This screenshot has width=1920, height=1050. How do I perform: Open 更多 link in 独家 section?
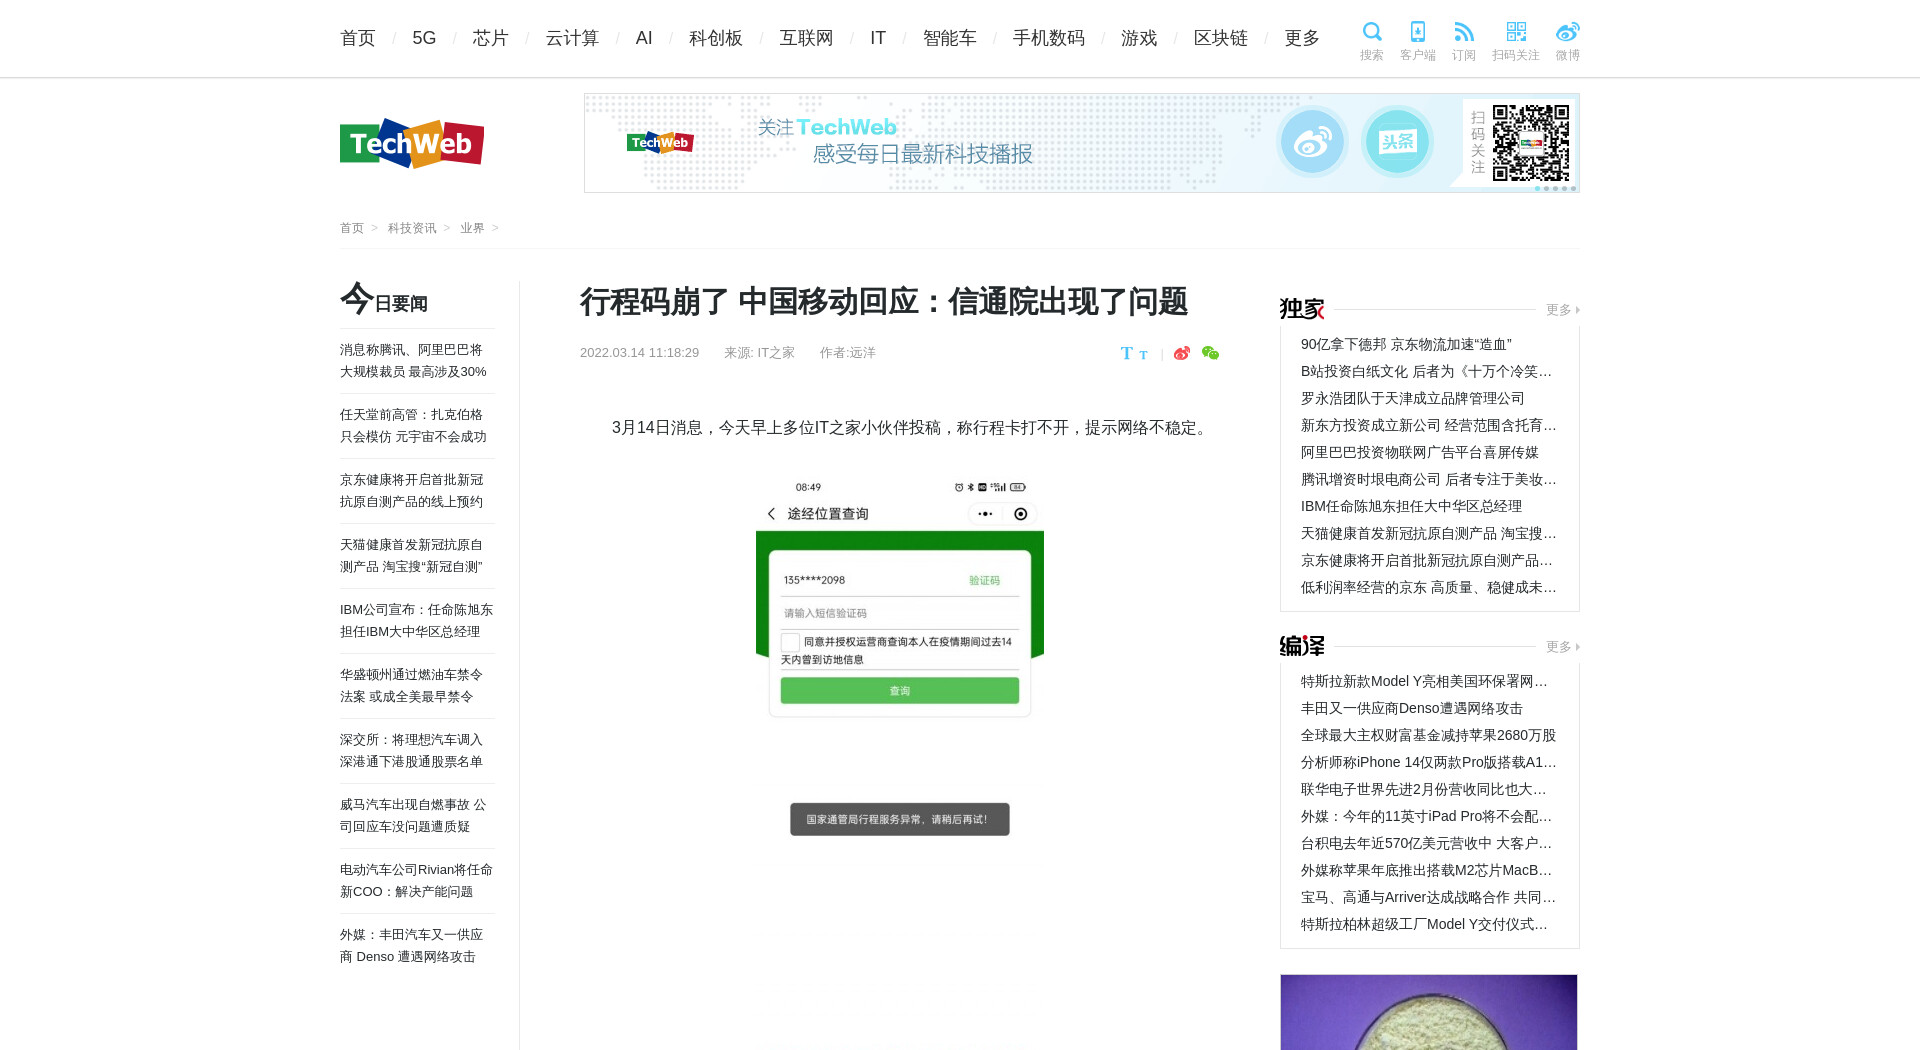(x=1562, y=310)
